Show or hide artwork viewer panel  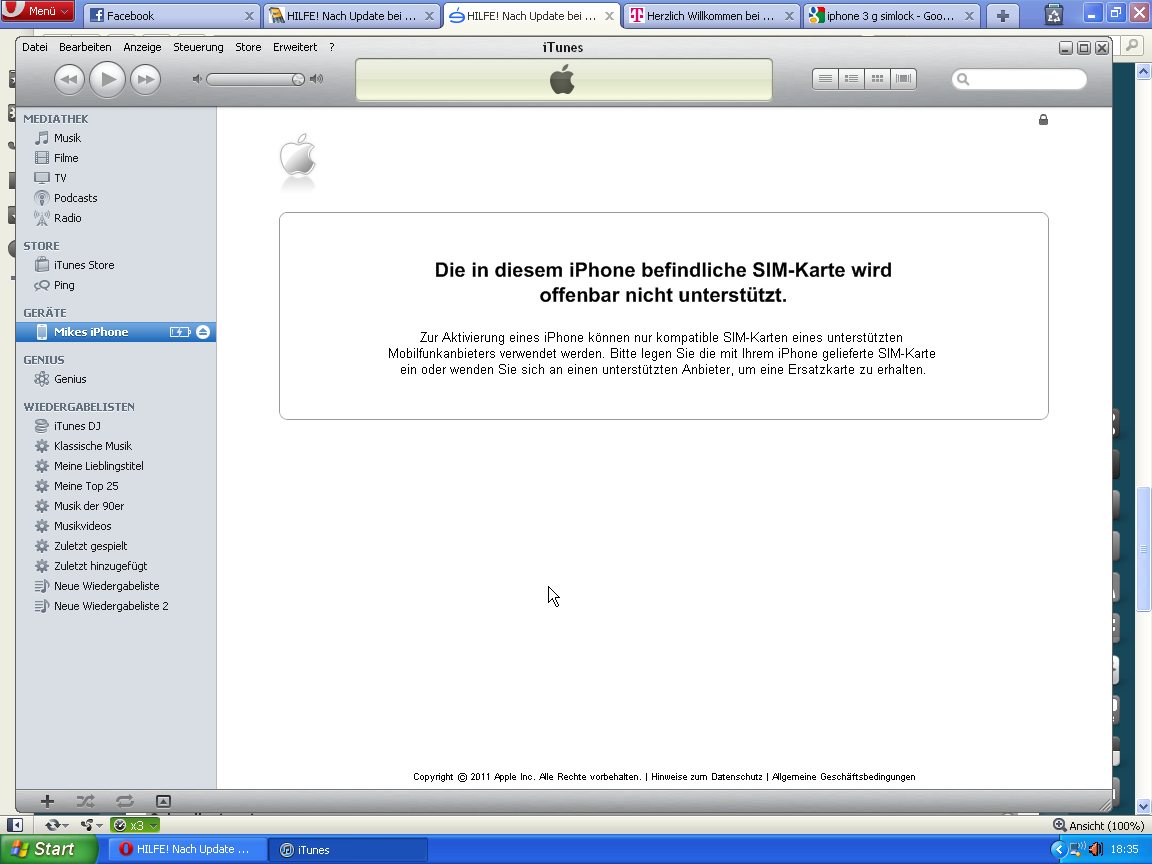(x=164, y=801)
